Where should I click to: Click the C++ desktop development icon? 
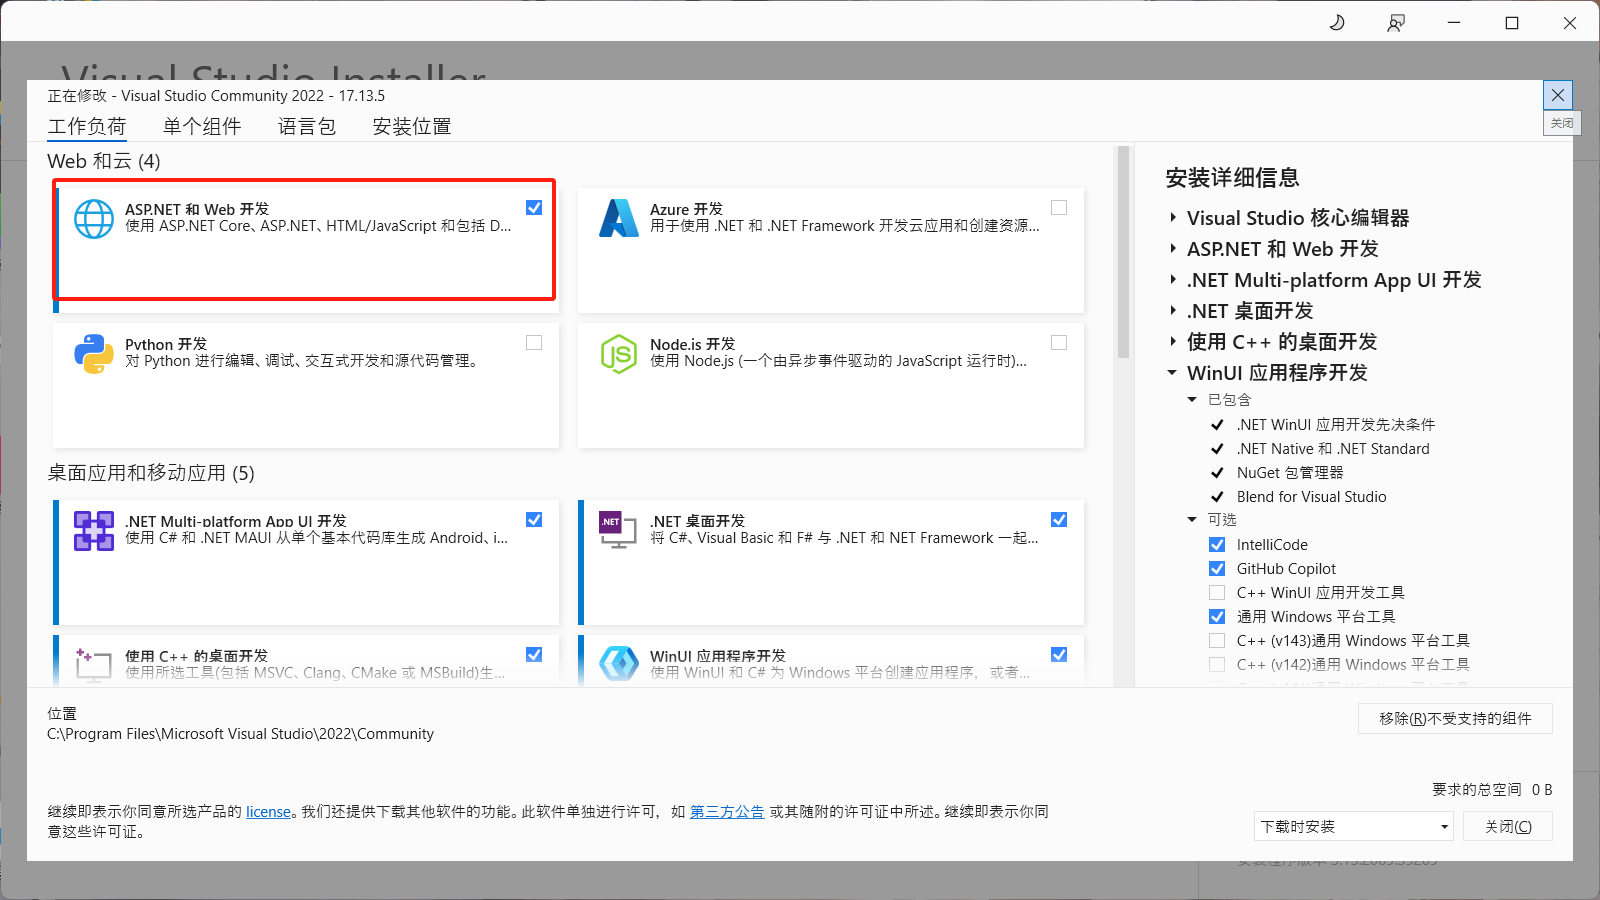[x=93, y=665]
